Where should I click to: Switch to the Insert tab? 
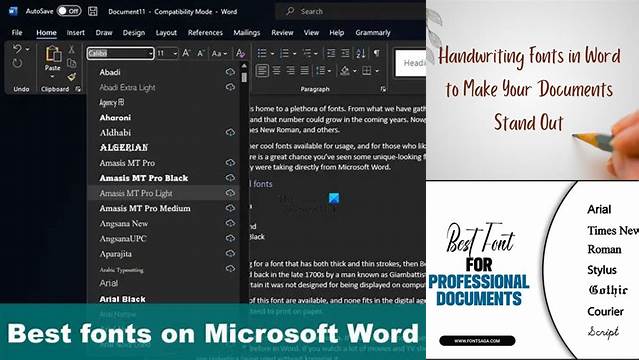point(76,33)
